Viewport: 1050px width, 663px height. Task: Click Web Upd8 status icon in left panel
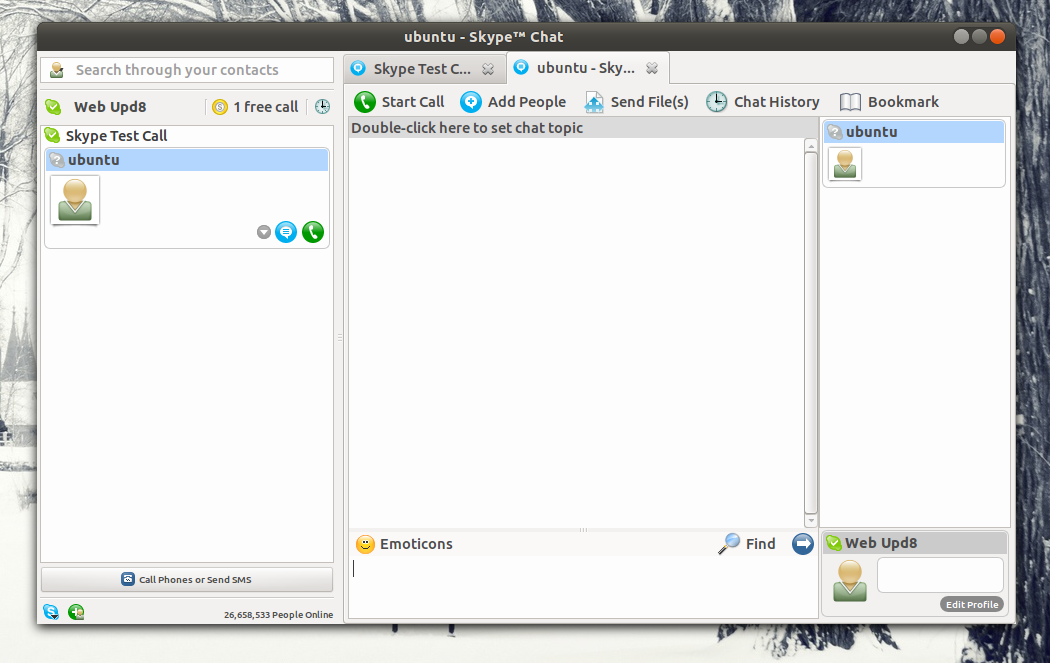pyautogui.click(x=54, y=106)
